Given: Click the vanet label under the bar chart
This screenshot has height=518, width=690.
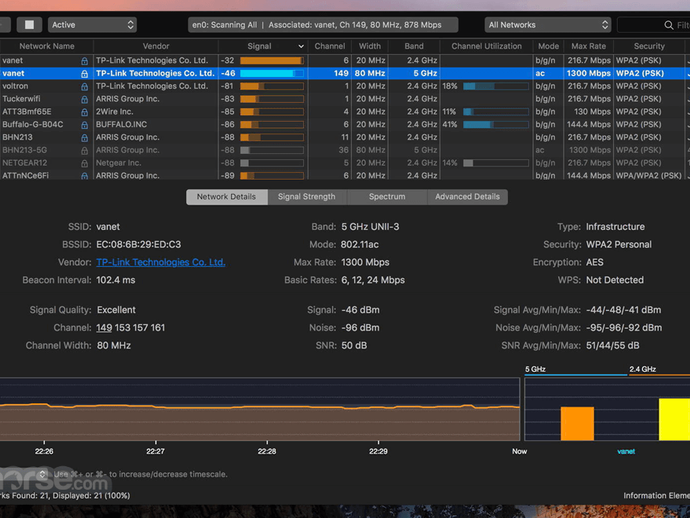Looking at the screenshot, I should 626,452.
